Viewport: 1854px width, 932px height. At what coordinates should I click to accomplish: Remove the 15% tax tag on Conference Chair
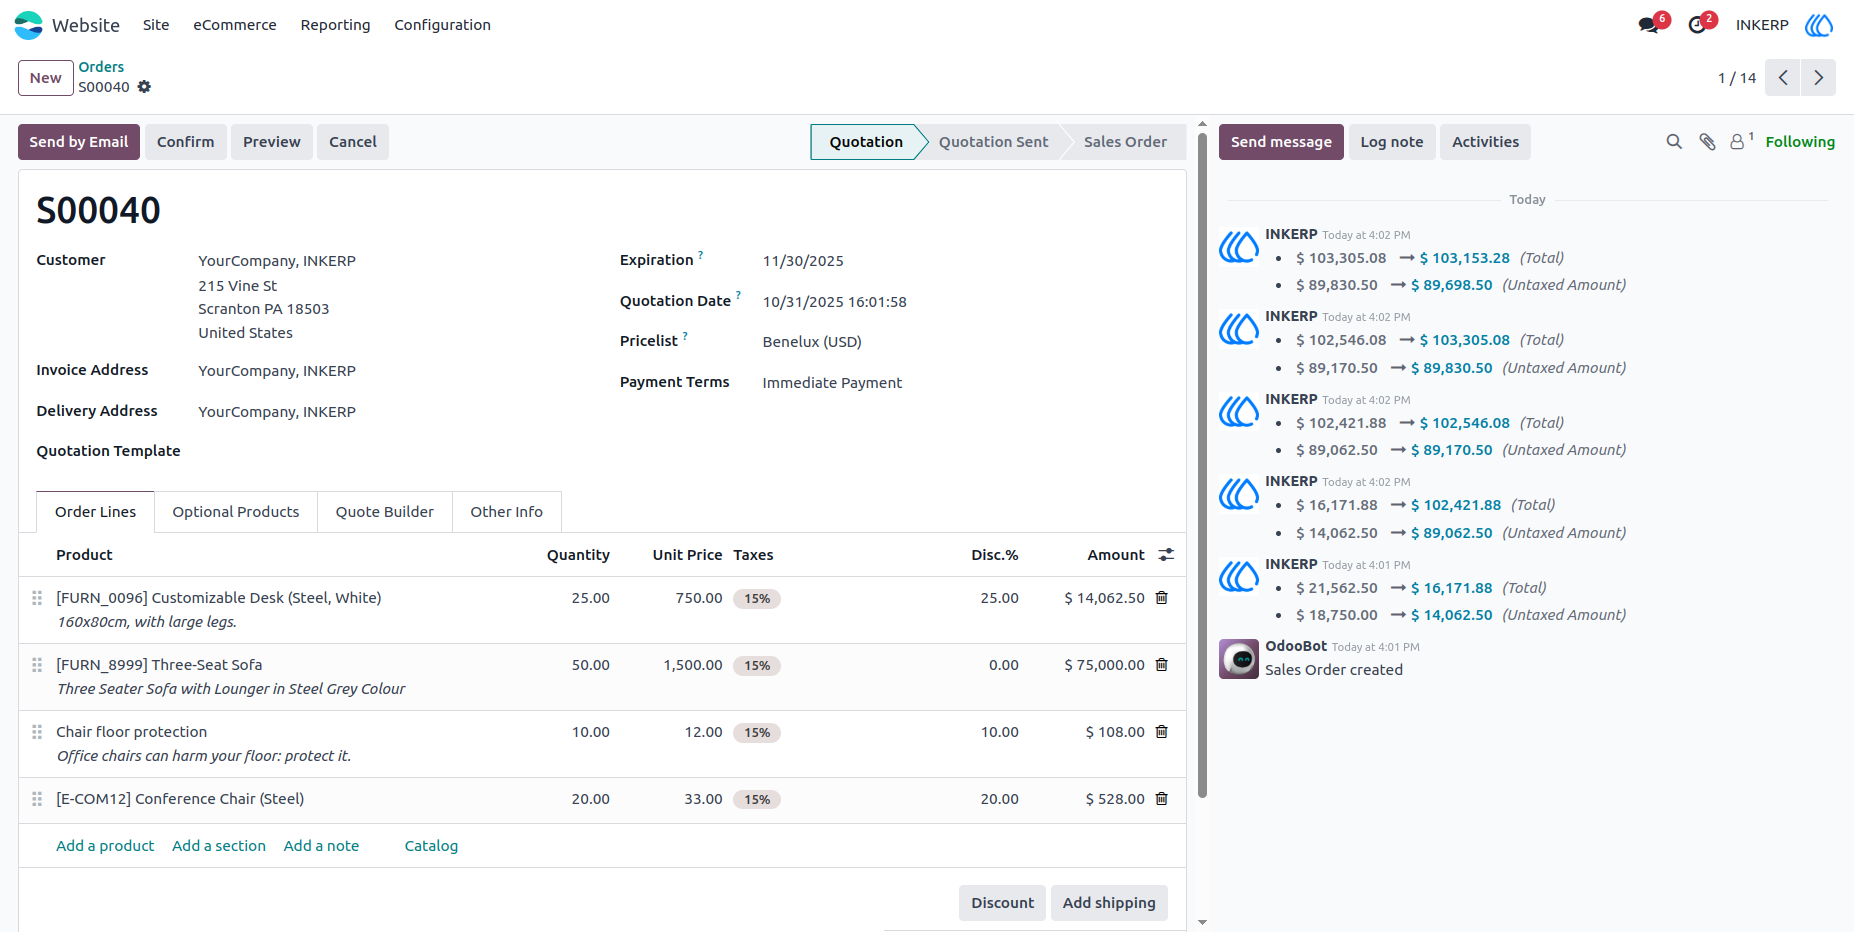coord(757,800)
